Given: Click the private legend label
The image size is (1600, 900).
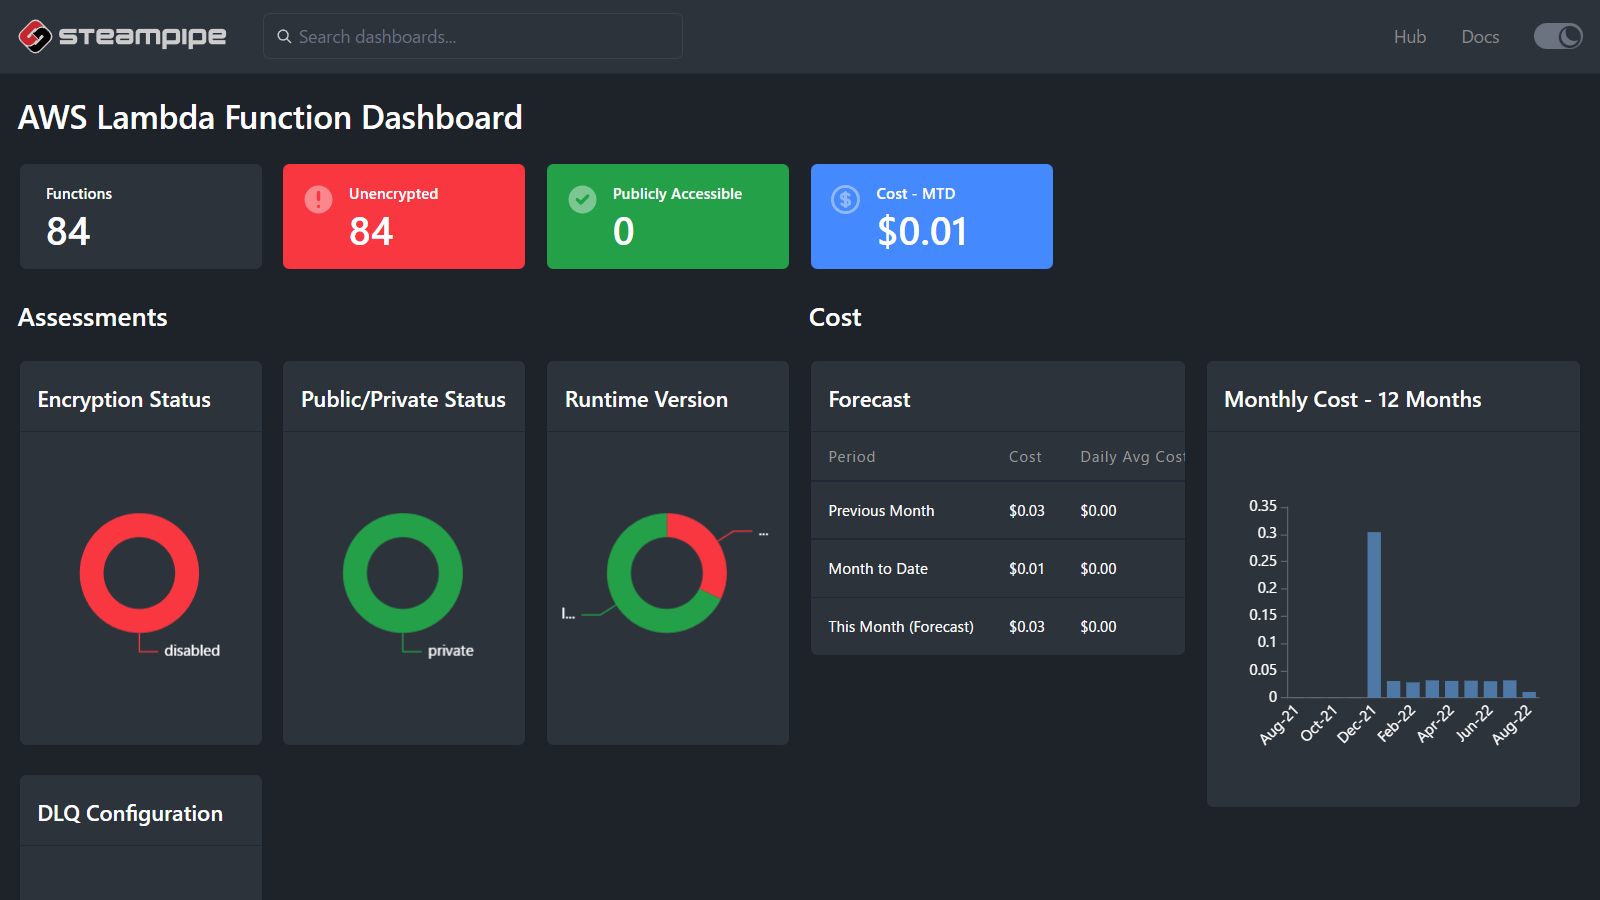Looking at the screenshot, I should pyautogui.click(x=450, y=651).
